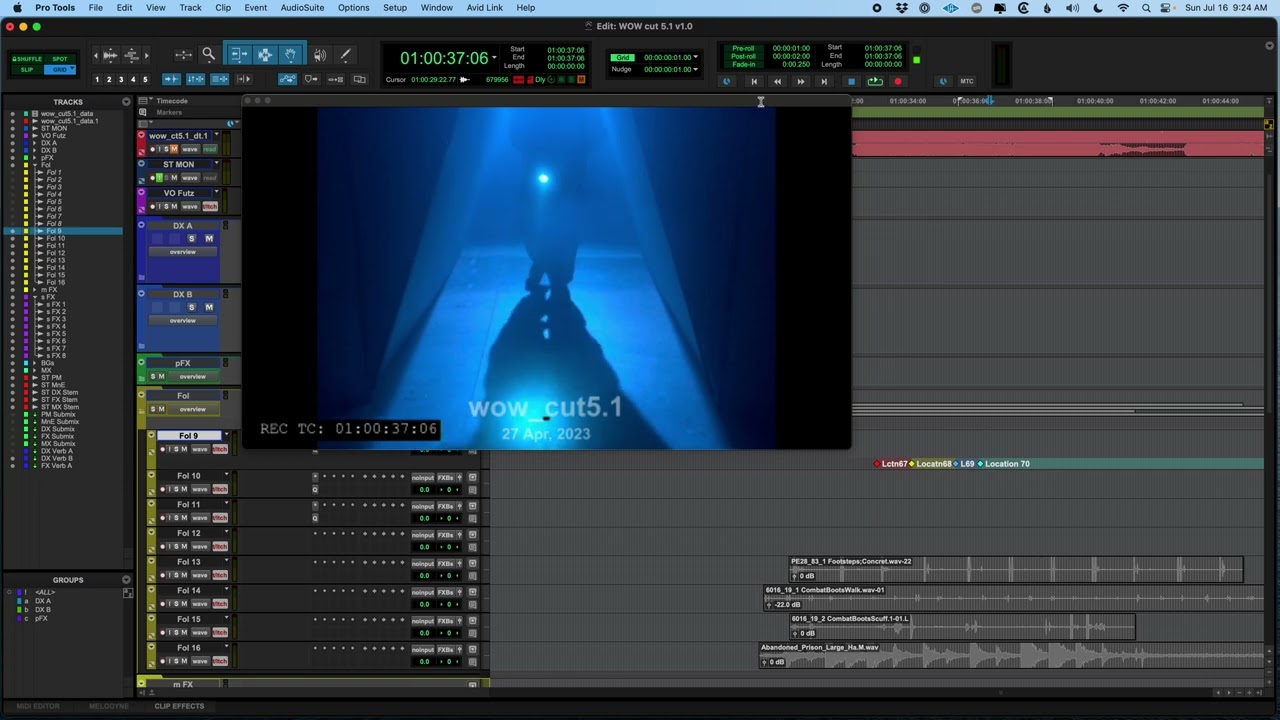Image resolution: width=1280 pixels, height=720 pixels.
Task: Select the Selector tool
Action: [265, 55]
